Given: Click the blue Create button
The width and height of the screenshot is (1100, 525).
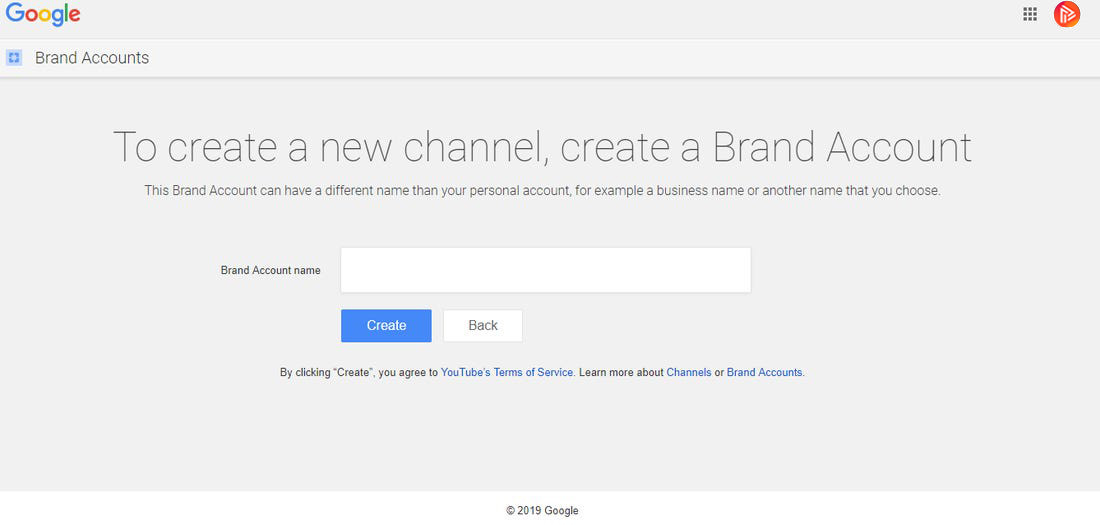Looking at the screenshot, I should (x=387, y=326).
